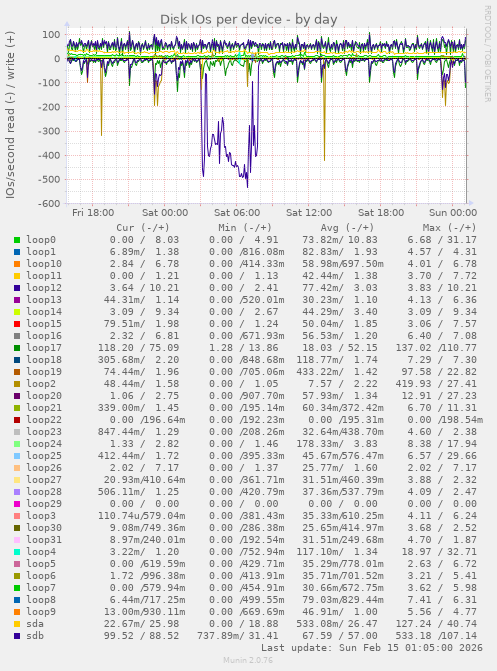The width and height of the screenshot is (497, 671).
Task: Select the loop1 legend label
Action: 41,252
